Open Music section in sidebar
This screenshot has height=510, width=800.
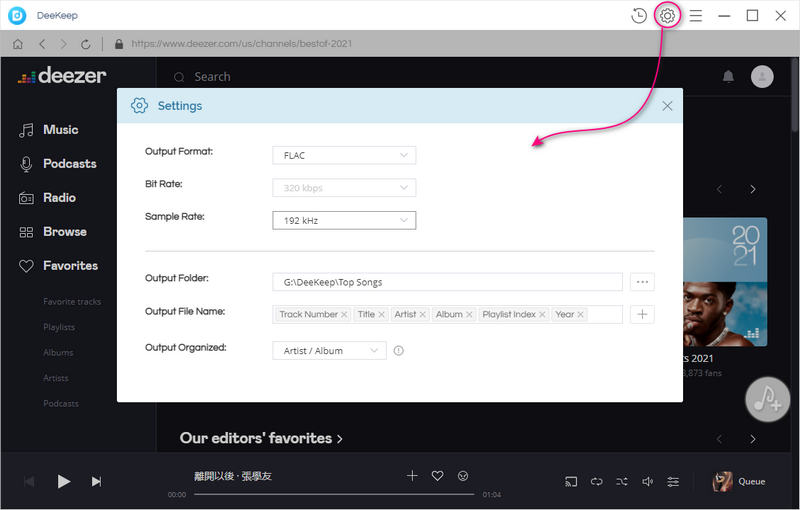tap(48, 130)
